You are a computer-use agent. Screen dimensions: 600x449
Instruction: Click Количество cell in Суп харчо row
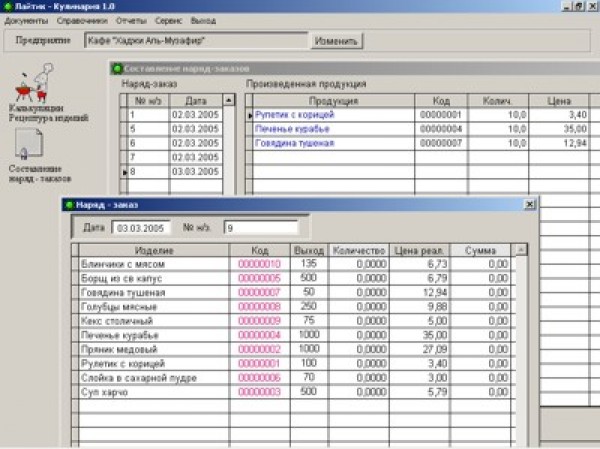(x=359, y=392)
